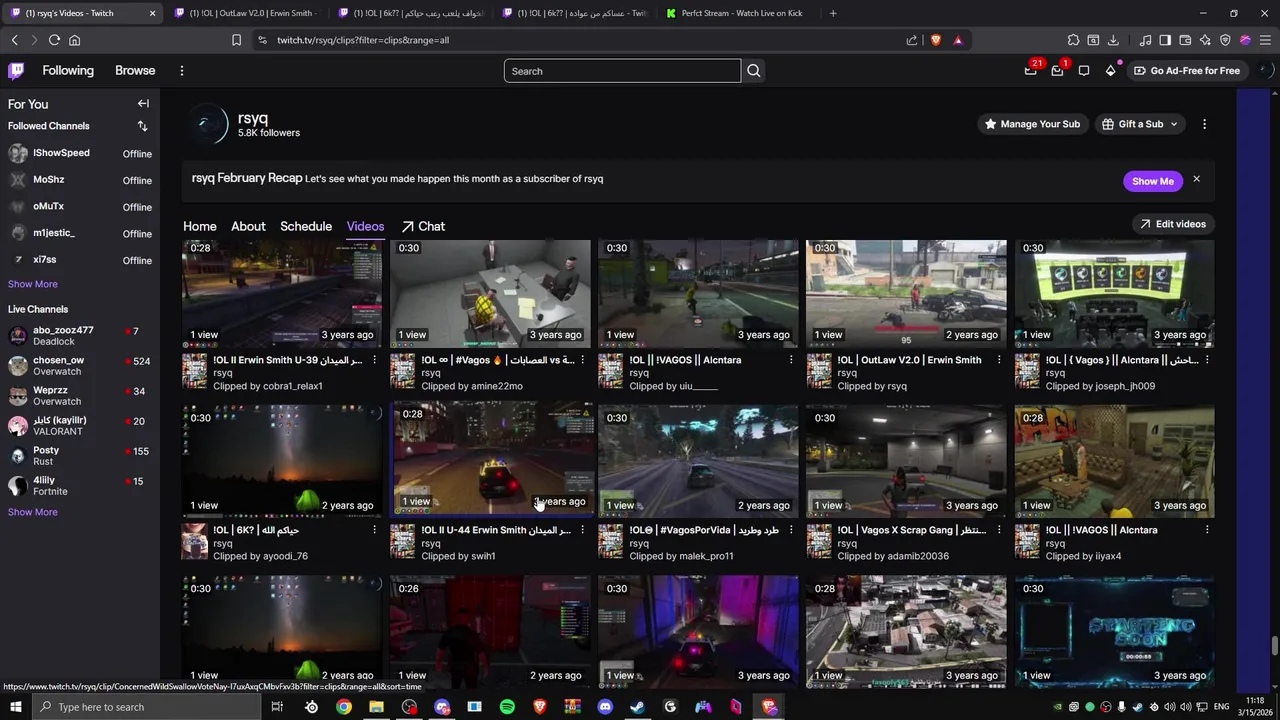Click into the Twitch search field
Viewport: 1280px width, 720px height.
click(x=622, y=71)
